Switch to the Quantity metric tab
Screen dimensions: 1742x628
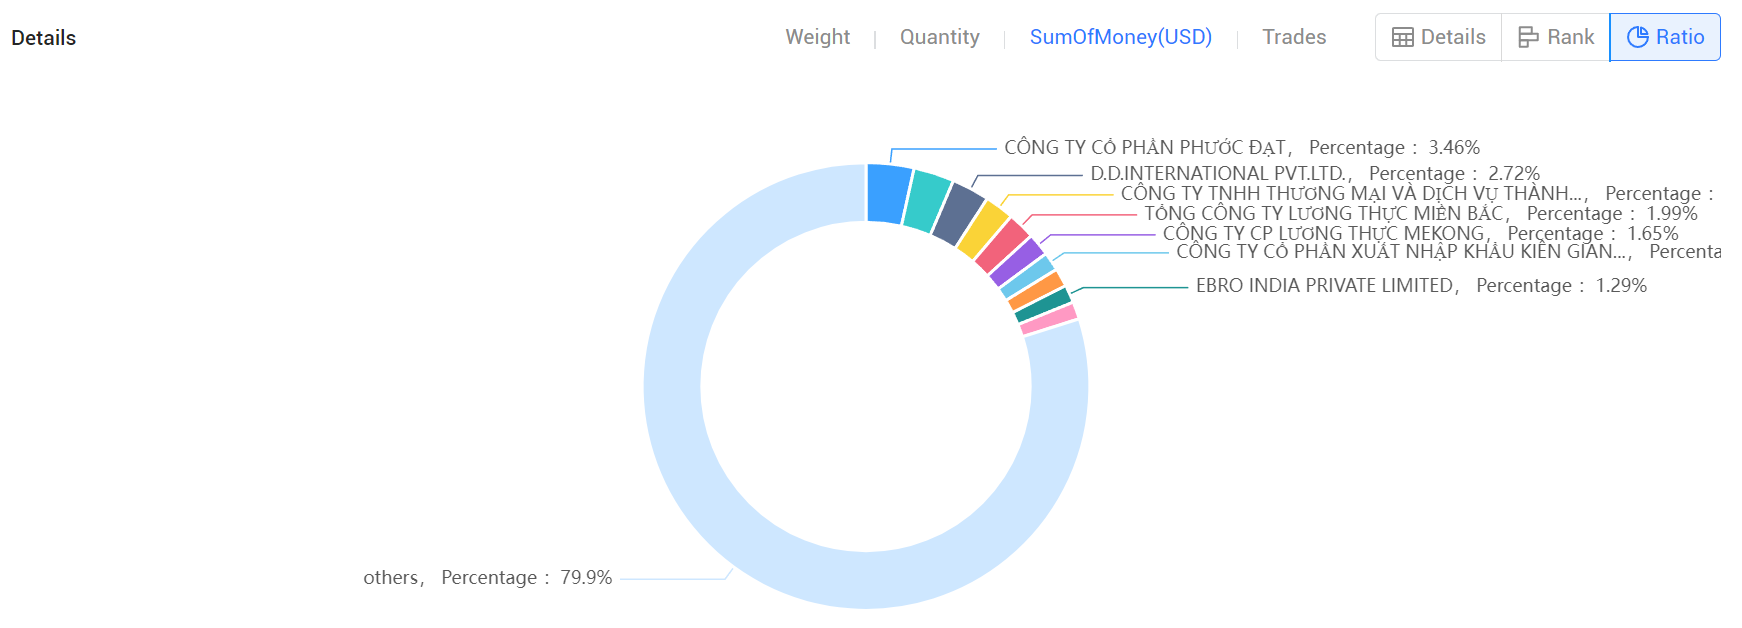(x=939, y=37)
